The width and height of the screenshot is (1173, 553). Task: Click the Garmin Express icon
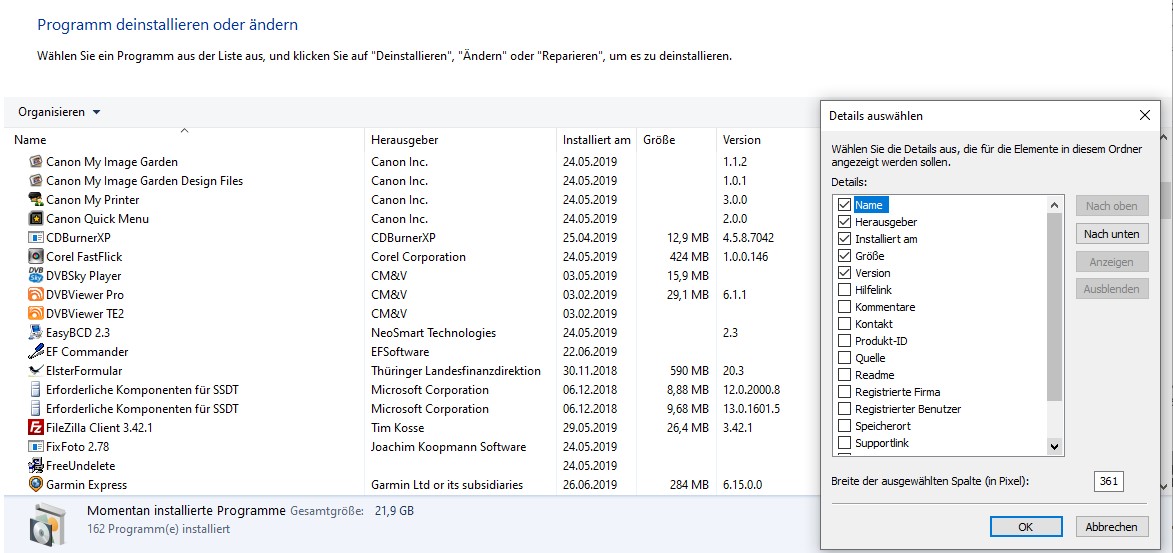click(35, 485)
